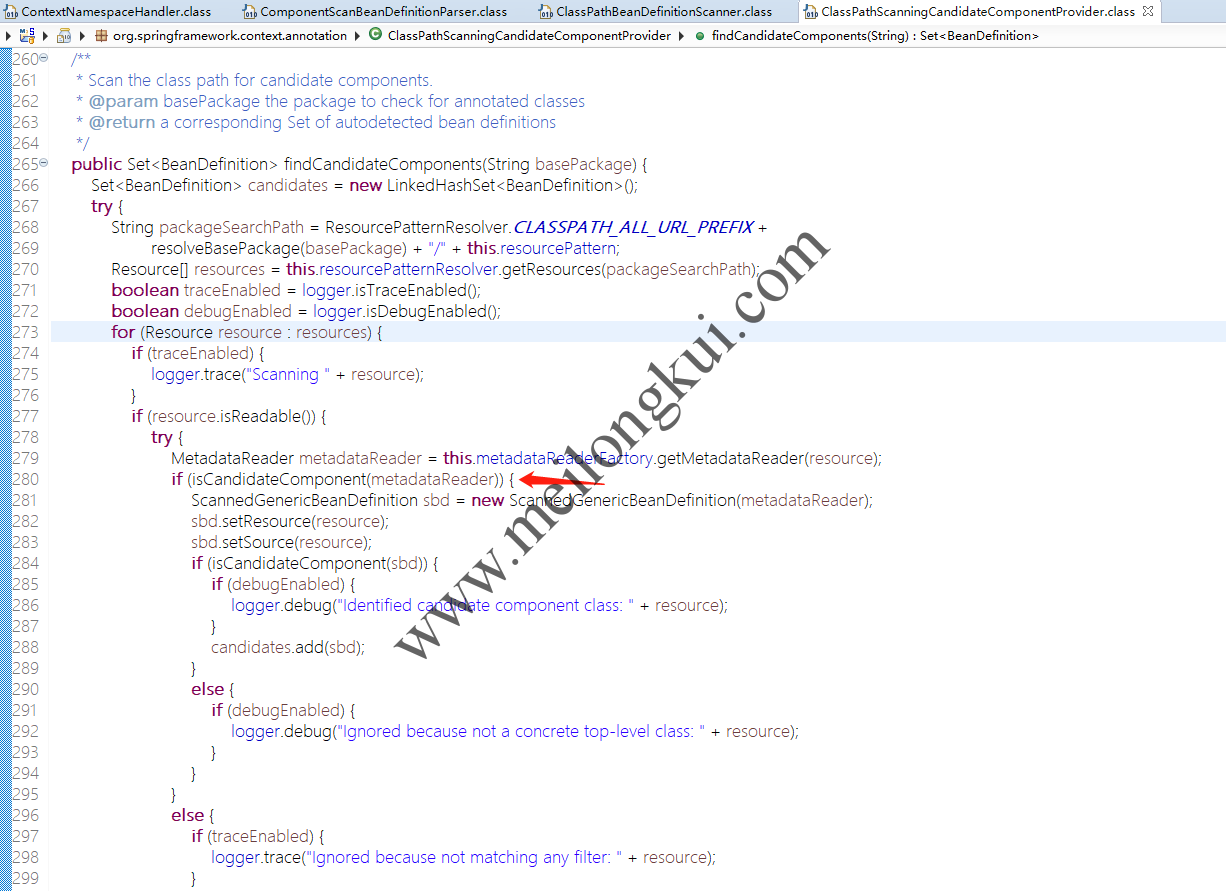1226x891 pixels.
Task: Collapse the findCandidateComponents method at line 265
Action: coord(44,164)
